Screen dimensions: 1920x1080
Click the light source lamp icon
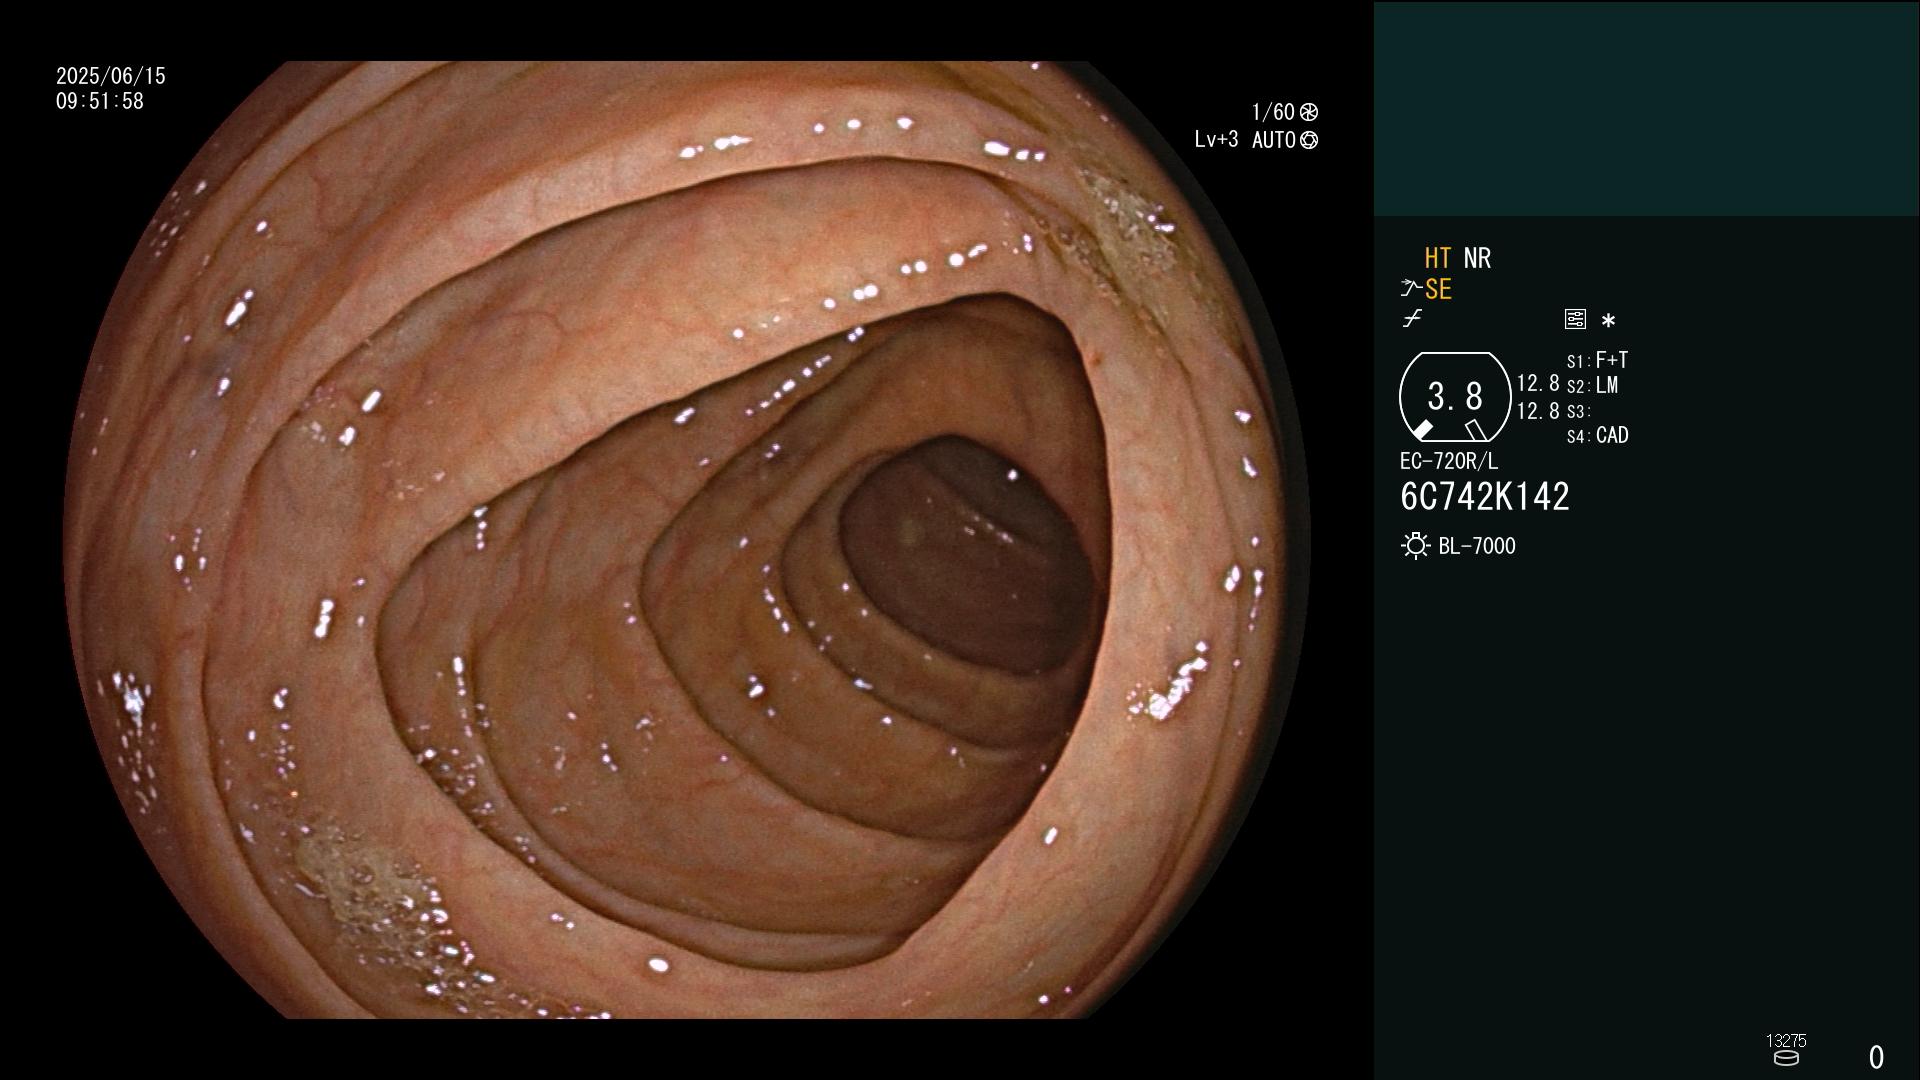click(1415, 546)
